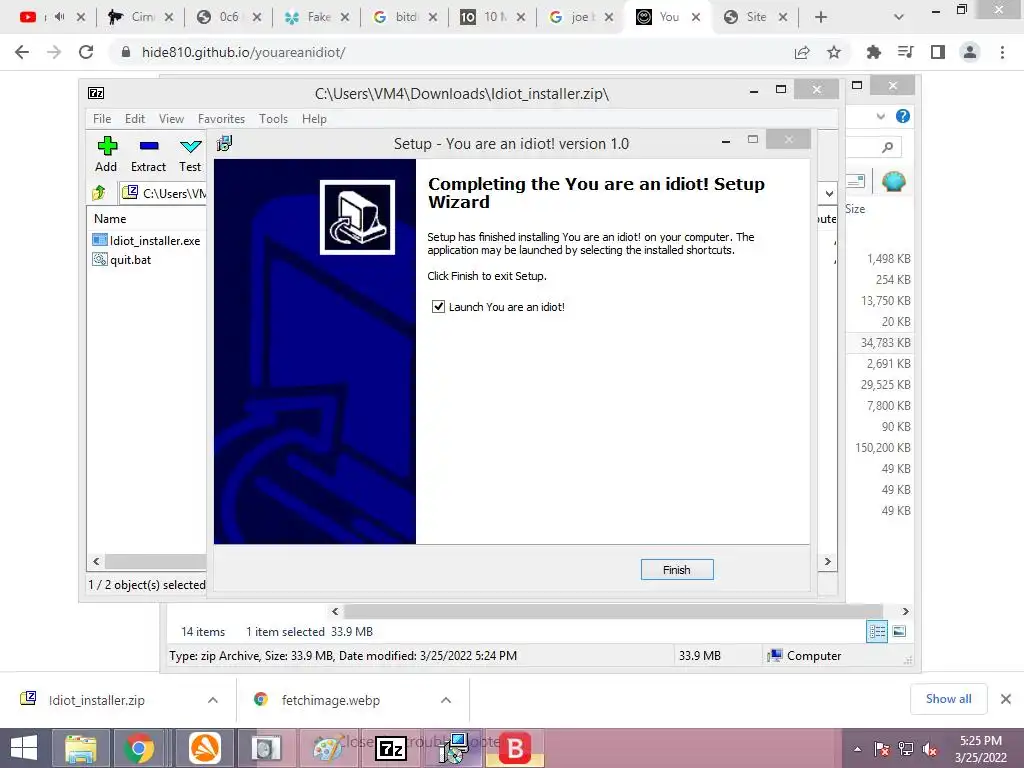
Task: Select the 34,783 KB row in Explorer
Action: (879, 343)
